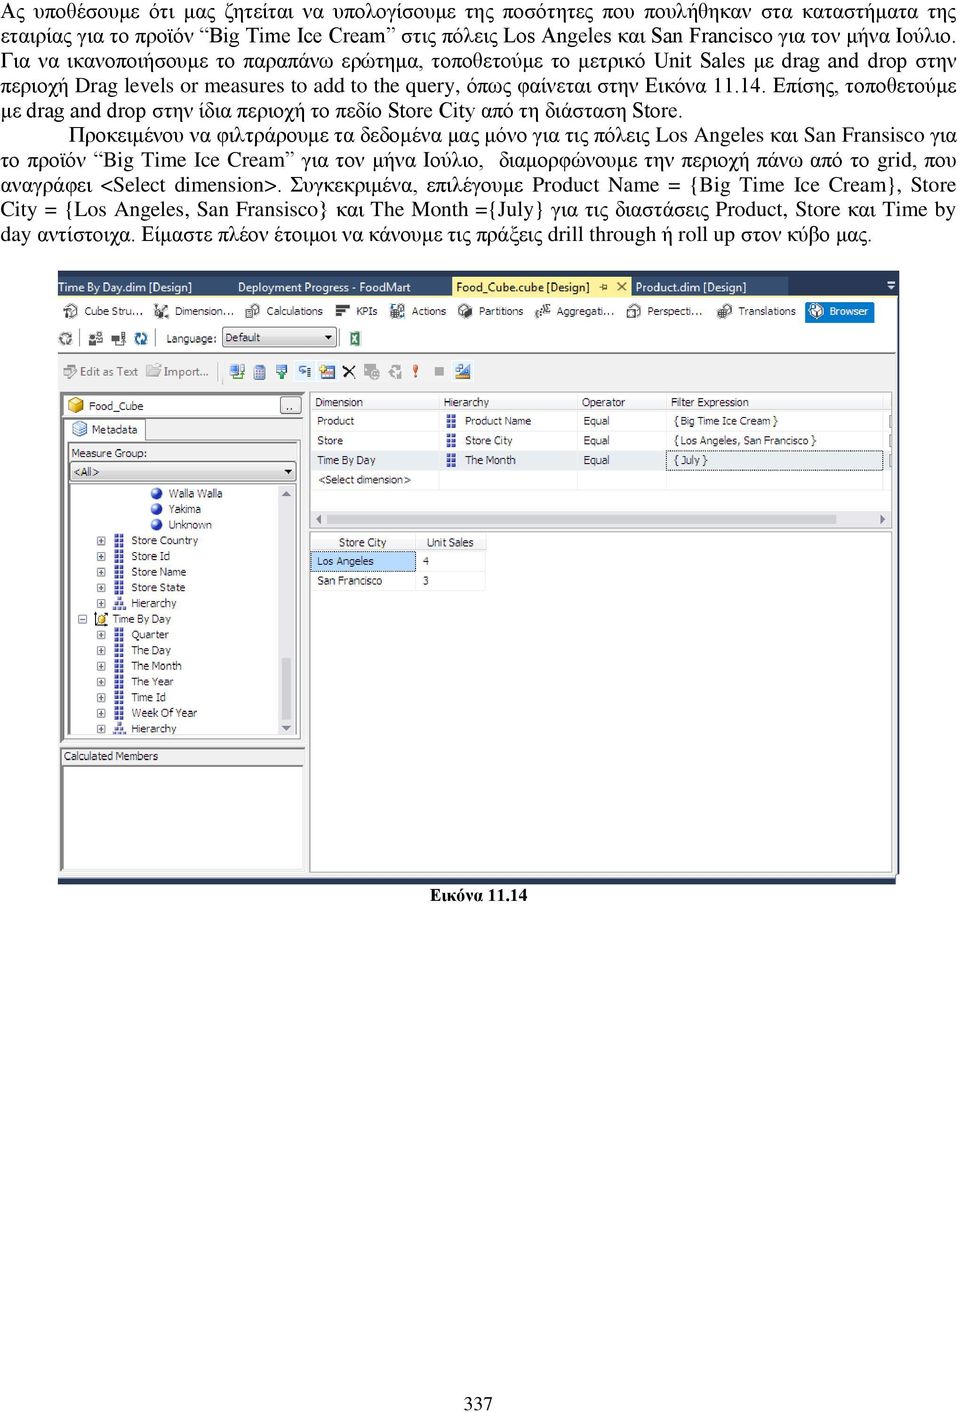This screenshot has height=1412, width=960.
Task: Open the Measure Group <All> dropdown
Action: (x=183, y=471)
